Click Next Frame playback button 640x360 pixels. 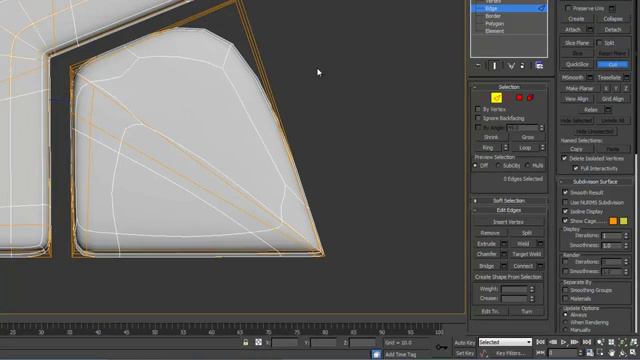click(575, 342)
